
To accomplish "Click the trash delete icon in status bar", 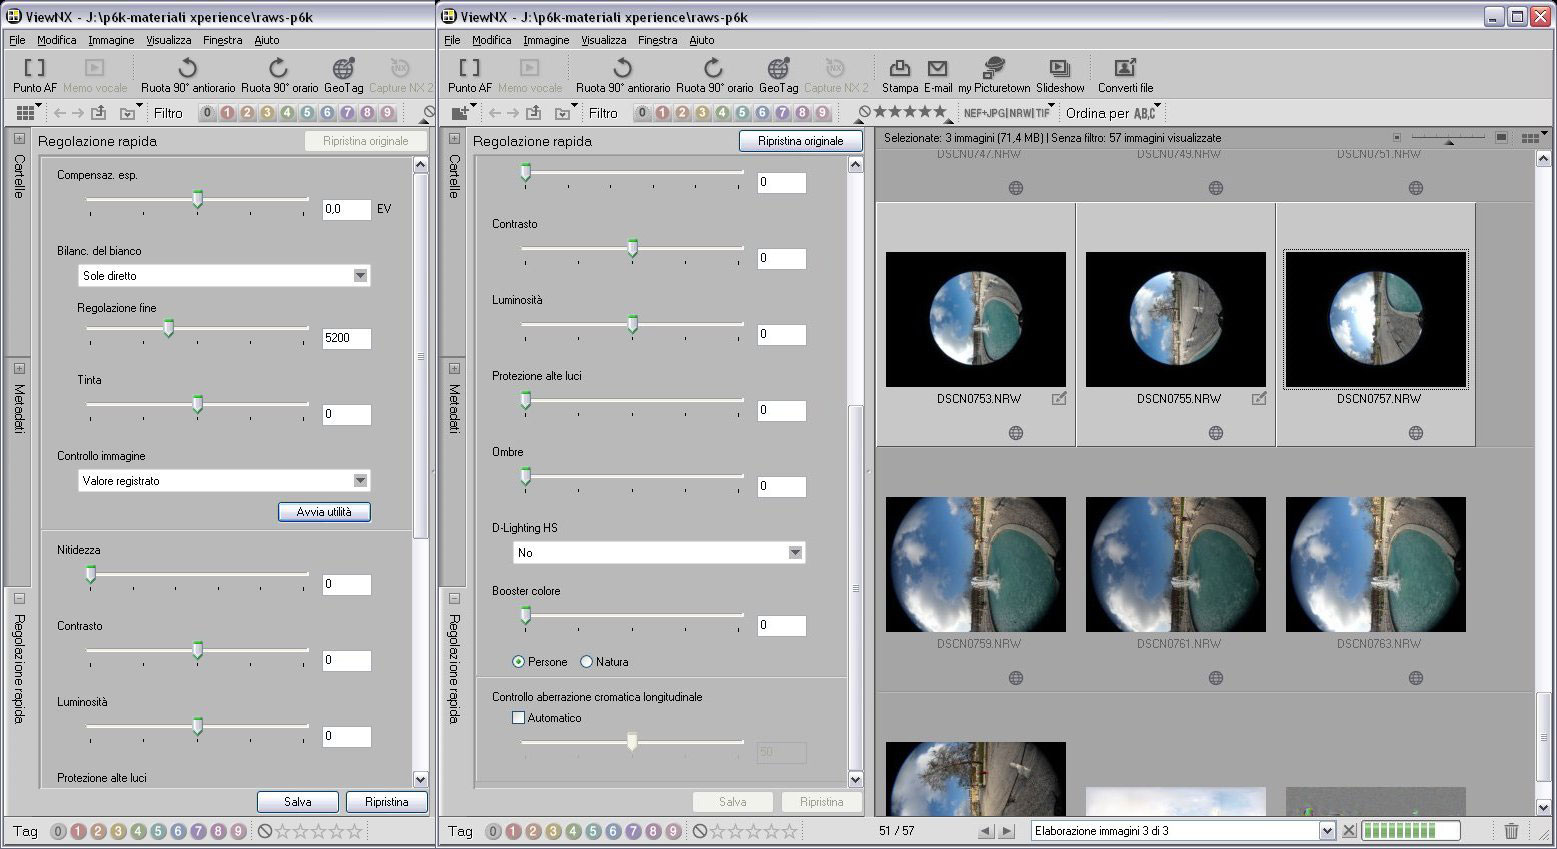I will point(1511,830).
